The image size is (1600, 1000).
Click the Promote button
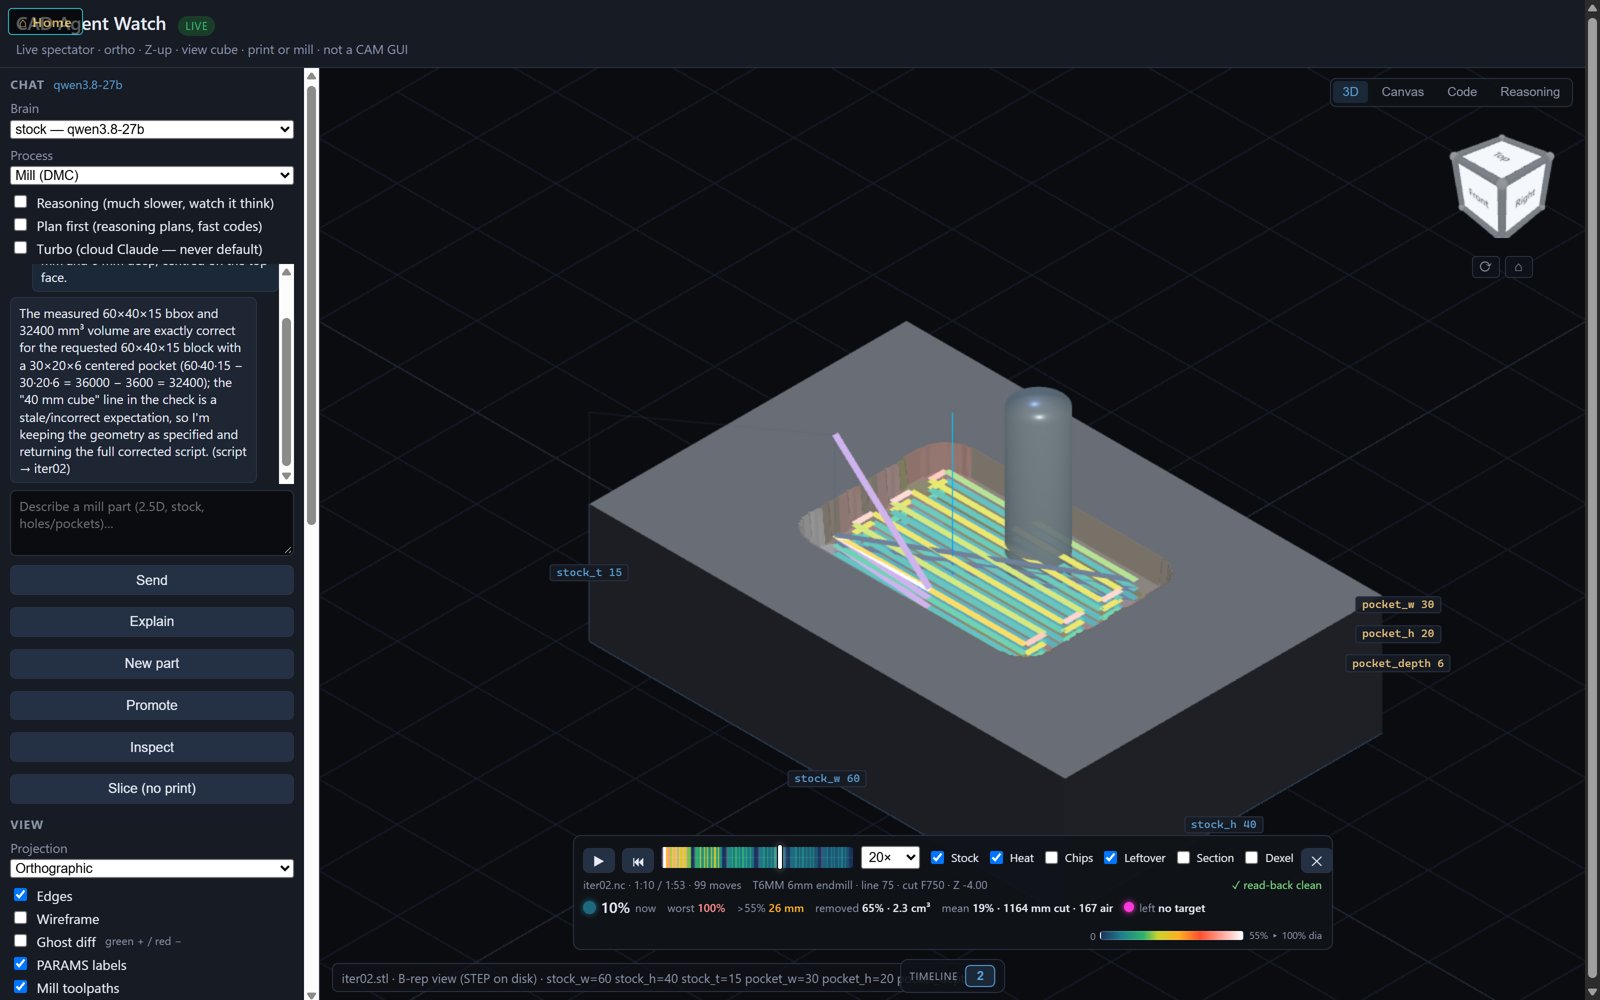(152, 705)
